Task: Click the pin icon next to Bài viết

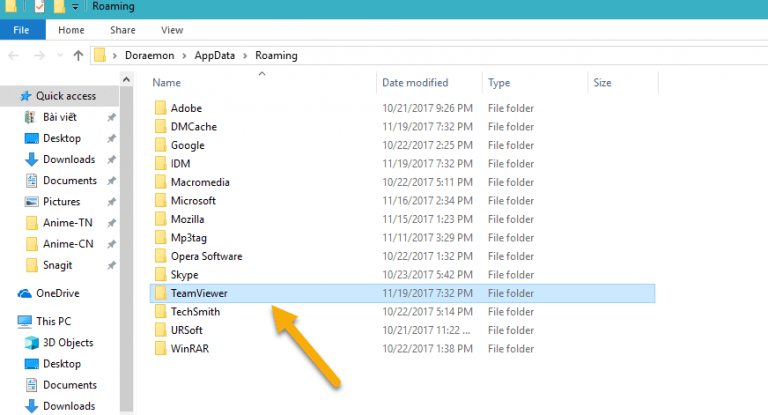Action: [111, 118]
